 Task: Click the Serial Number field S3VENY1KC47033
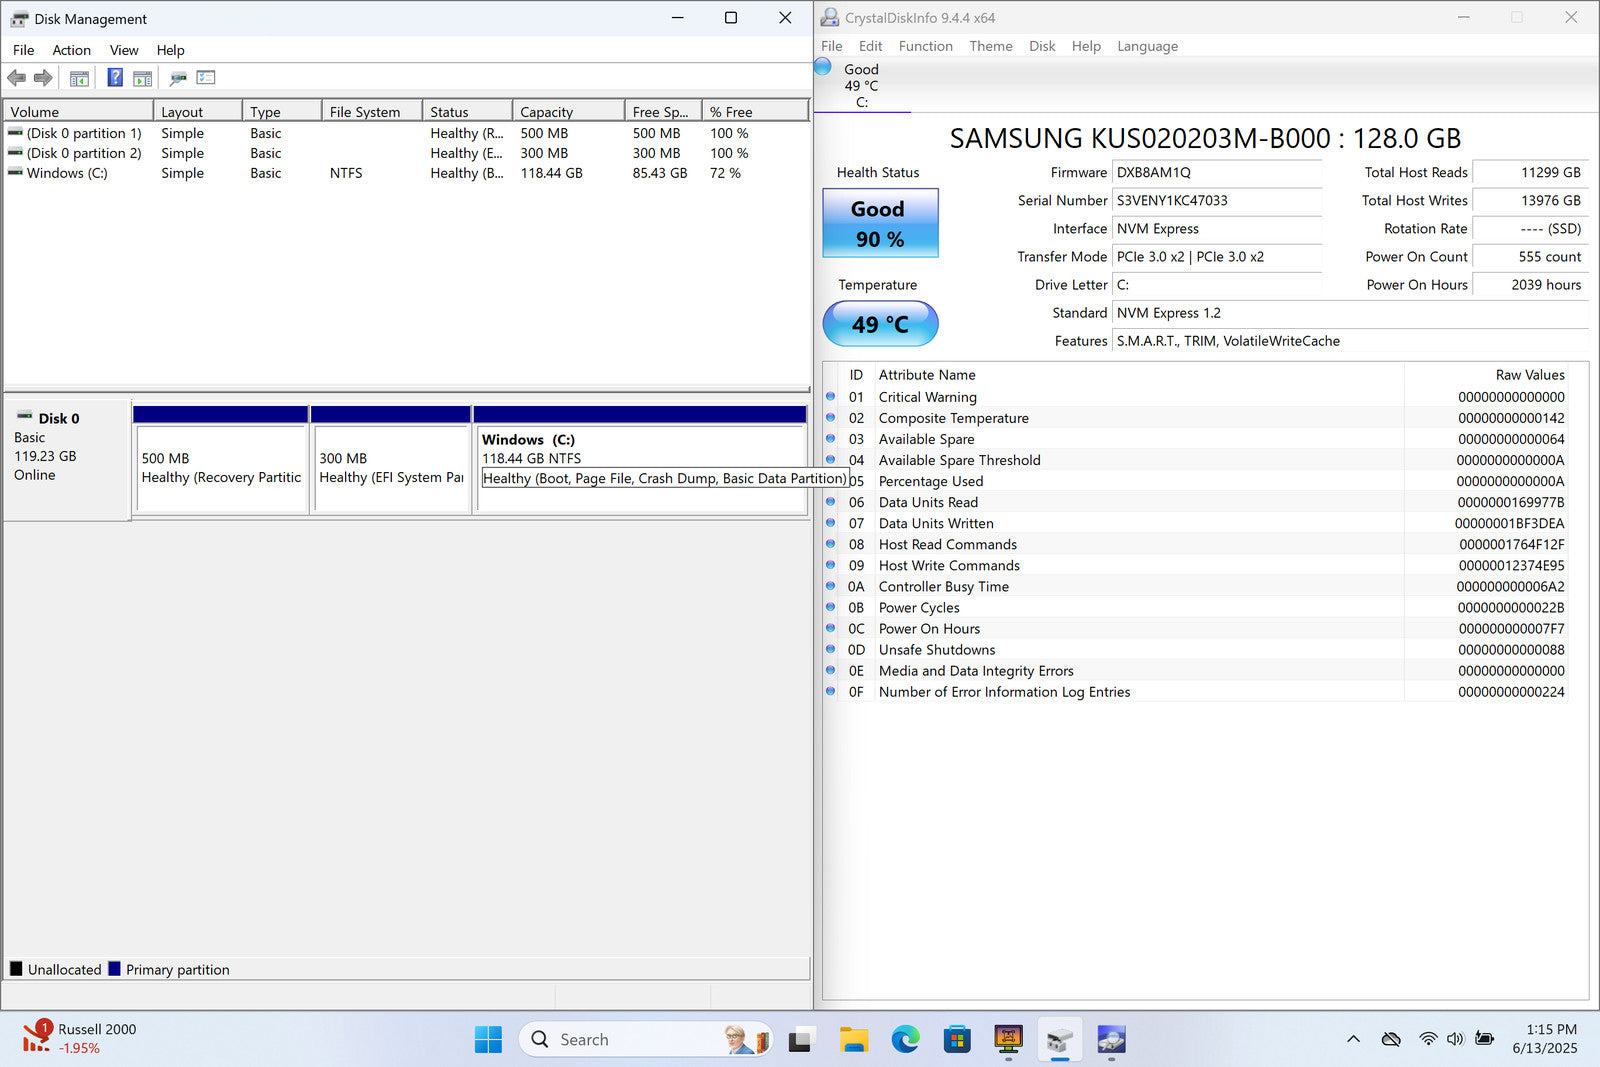click(1217, 200)
